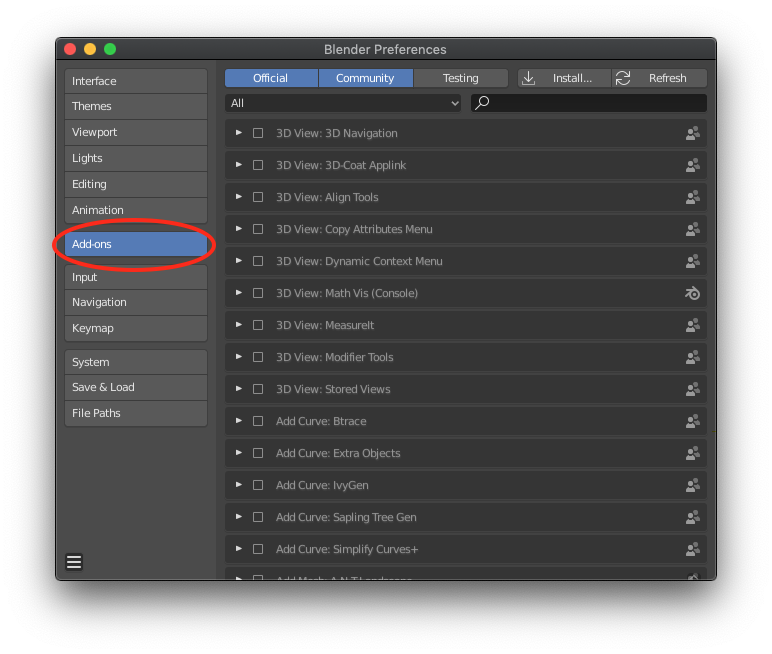Open the Animation preferences section

tap(136, 210)
